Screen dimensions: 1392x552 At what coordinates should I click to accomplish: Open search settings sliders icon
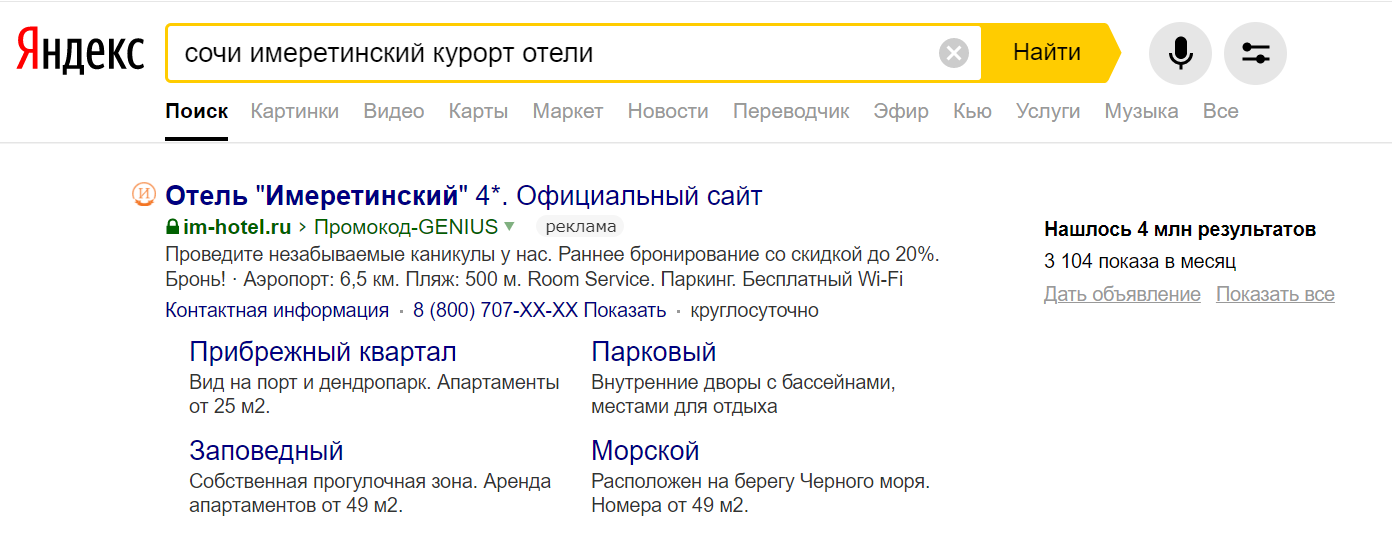coord(1255,53)
